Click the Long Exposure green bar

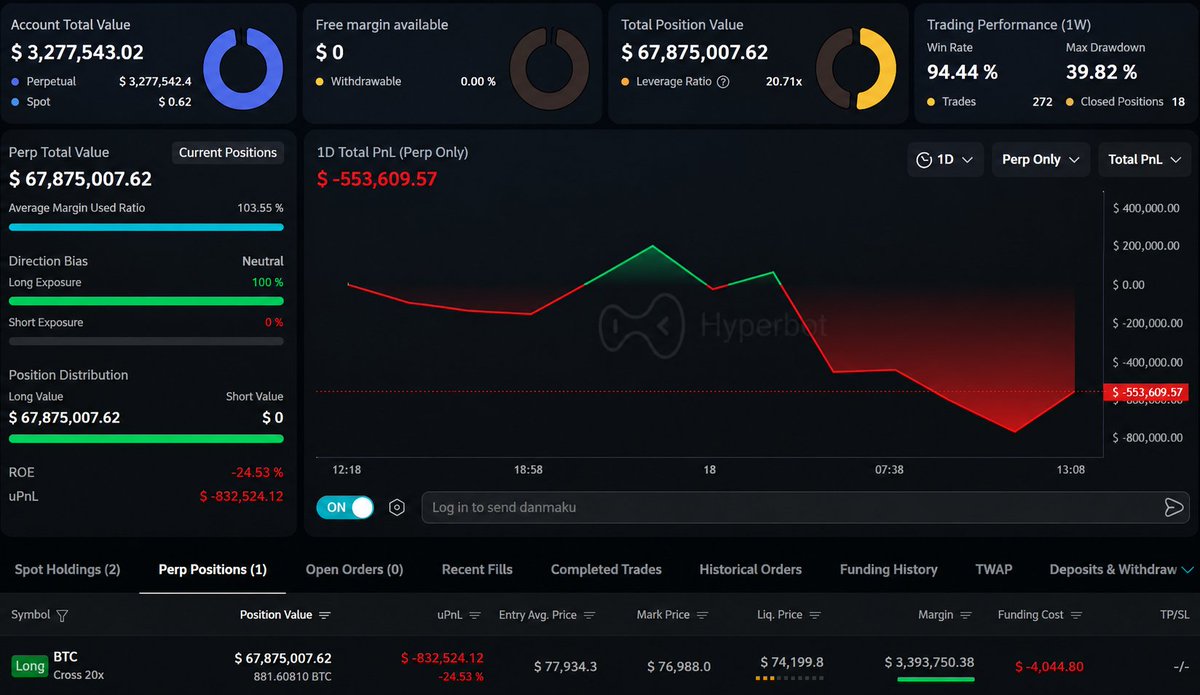pyautogui.click(x=146, y=300)
